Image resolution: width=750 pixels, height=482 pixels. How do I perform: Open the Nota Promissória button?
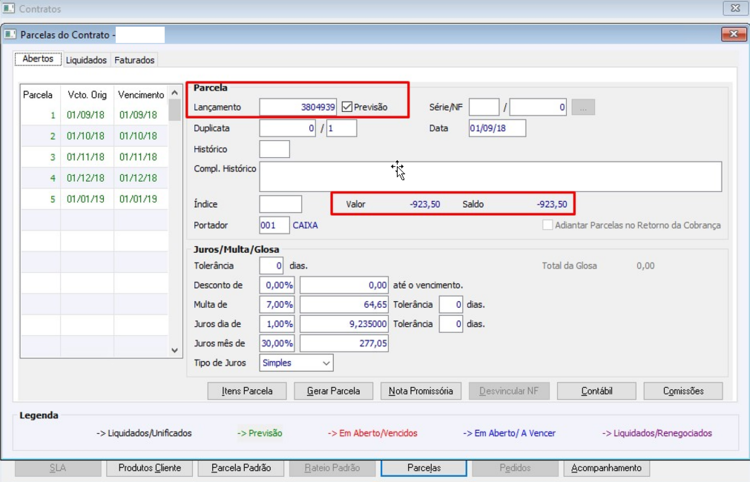click(420, 391)
